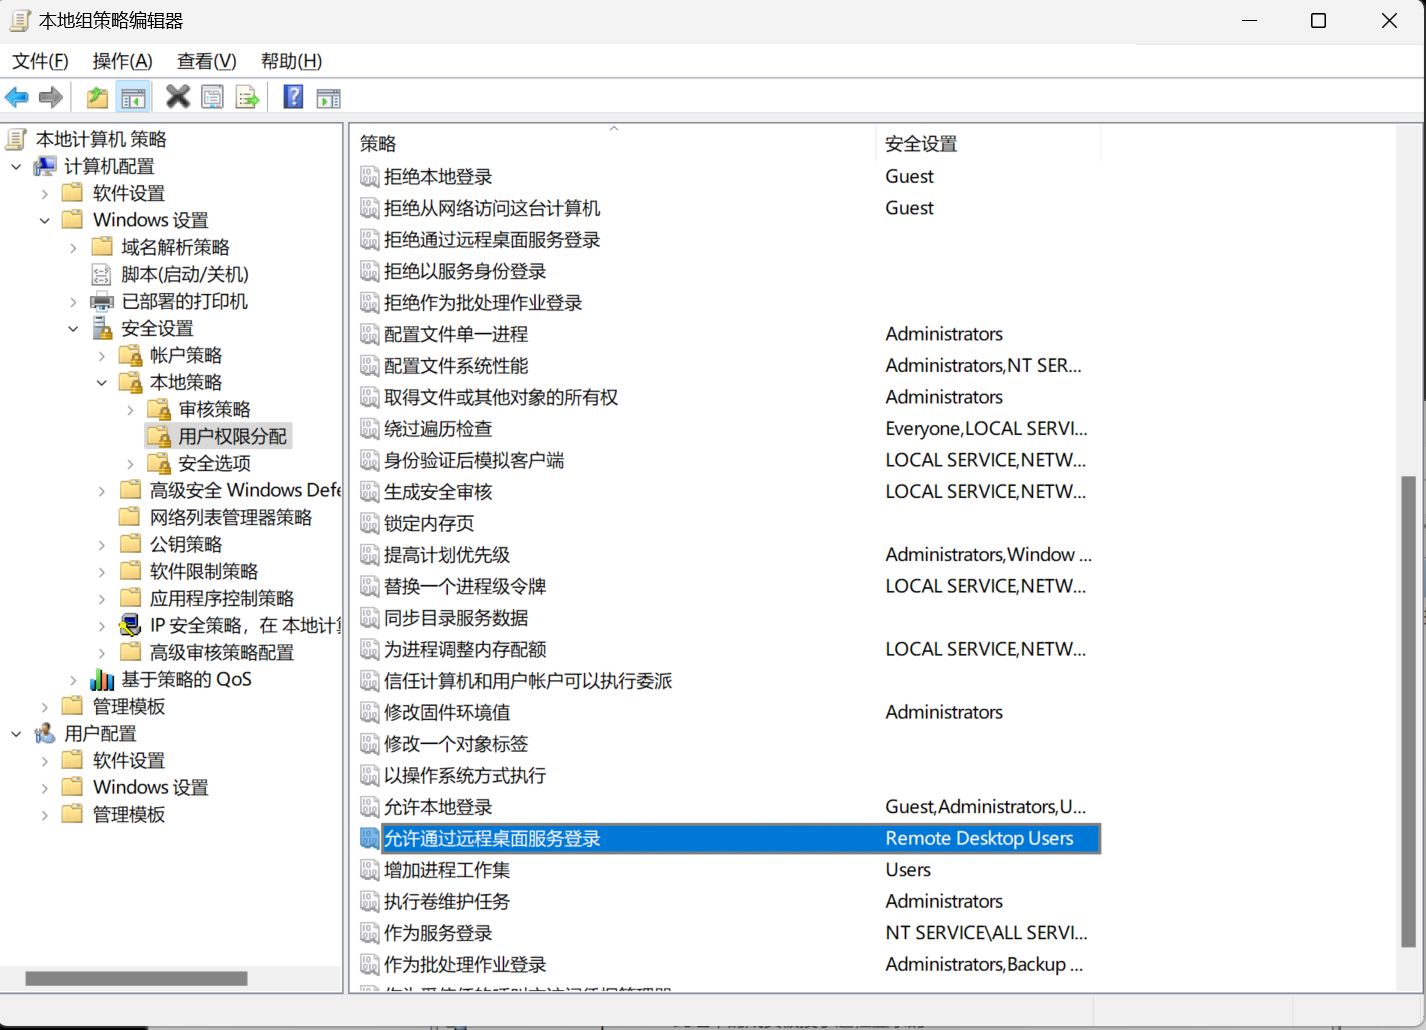Select the 身份验证后模拟客户端 policy
1426x1030 pixels.
click(x=474, y=460)
